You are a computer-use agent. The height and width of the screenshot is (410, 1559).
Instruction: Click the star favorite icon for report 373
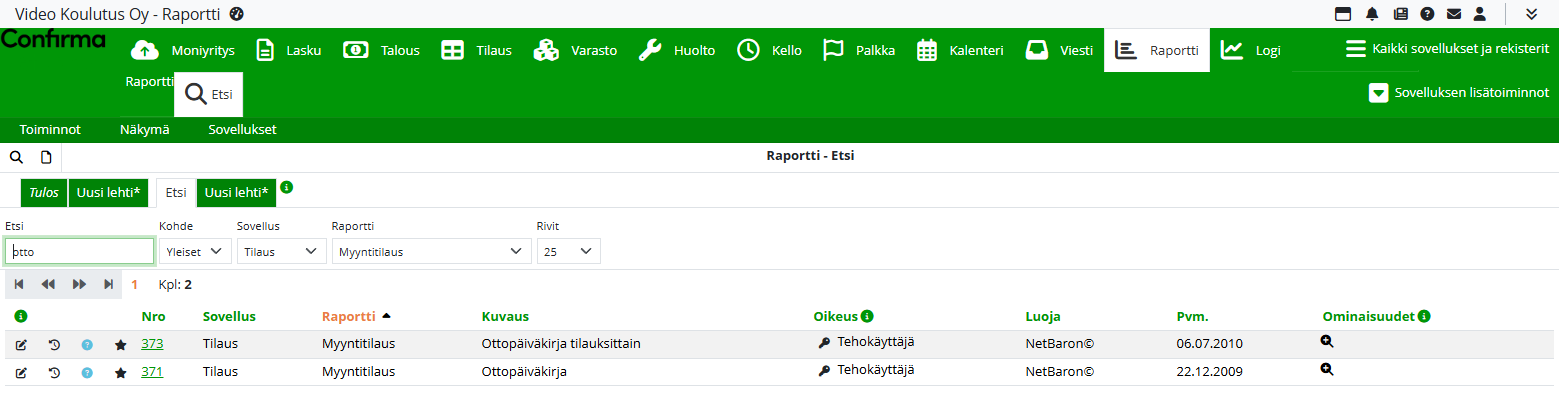[121, 345]
